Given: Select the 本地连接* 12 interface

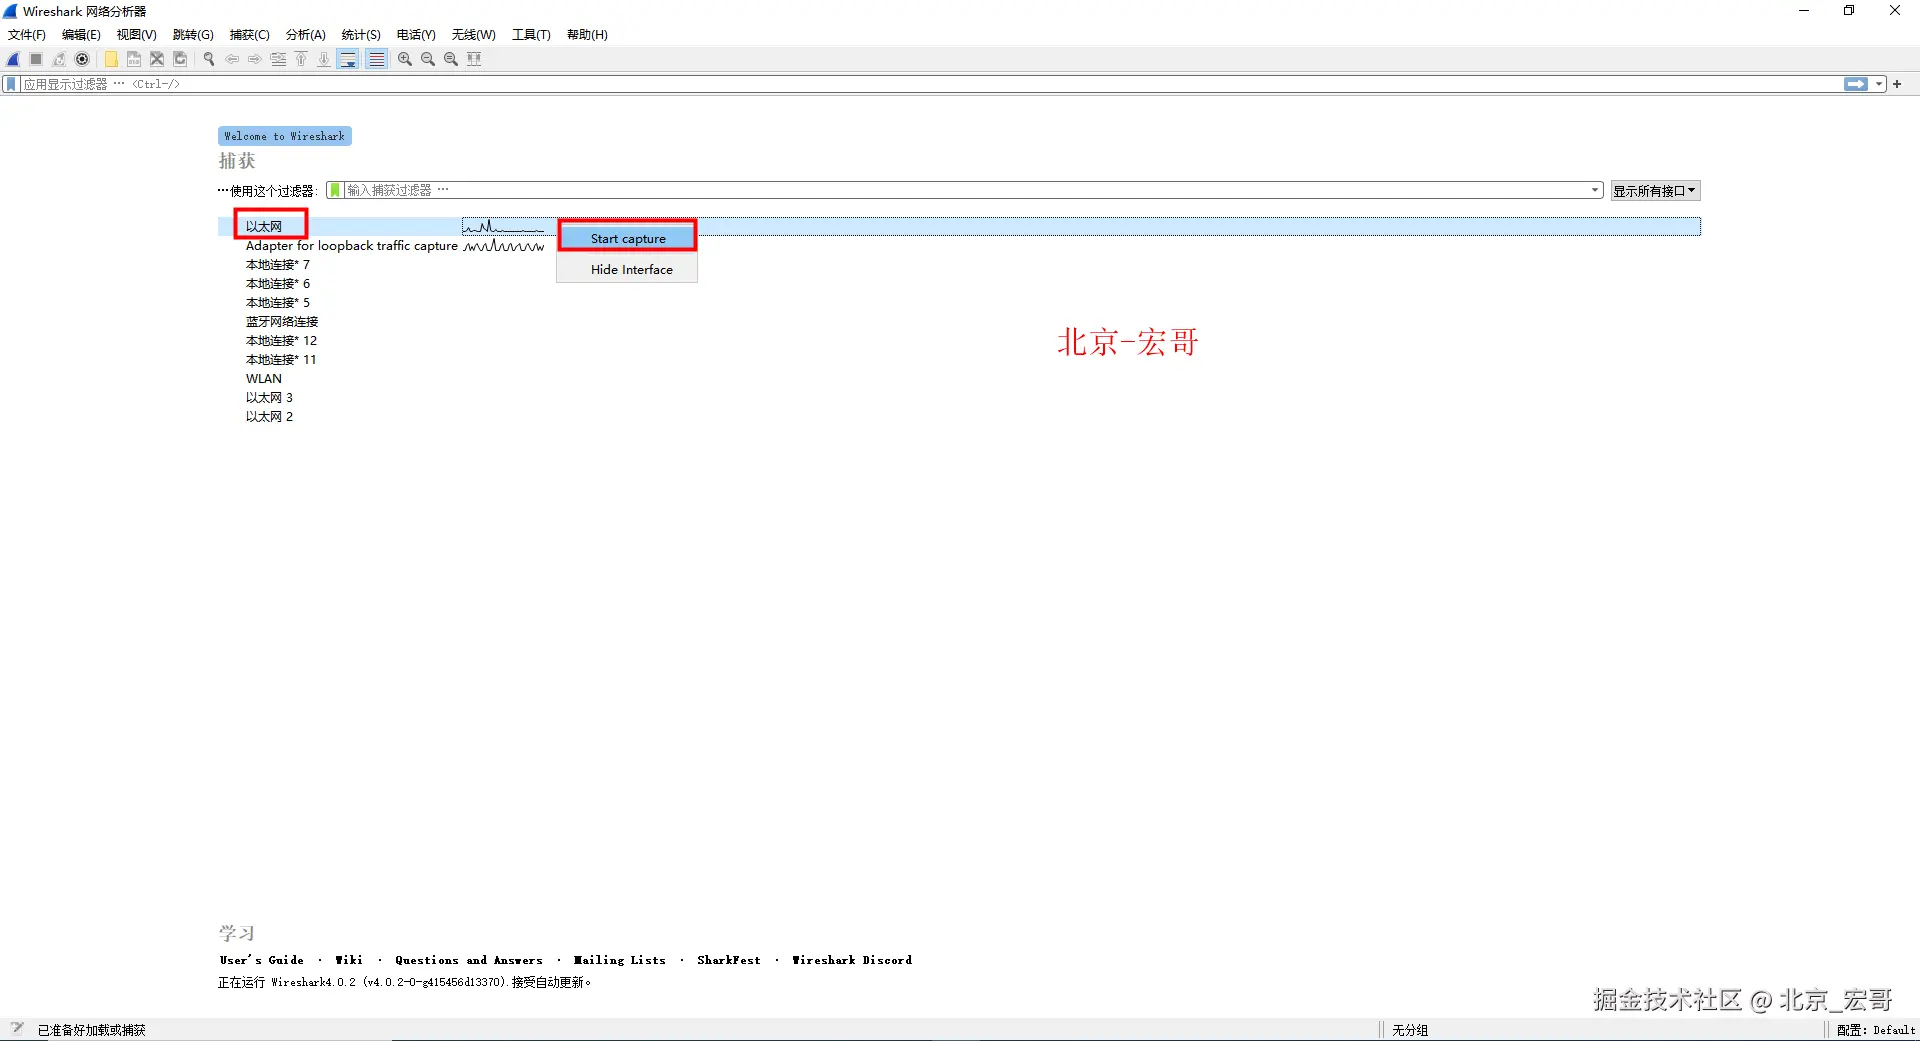Looking at the screenshot, I should (x=281, y=341).
